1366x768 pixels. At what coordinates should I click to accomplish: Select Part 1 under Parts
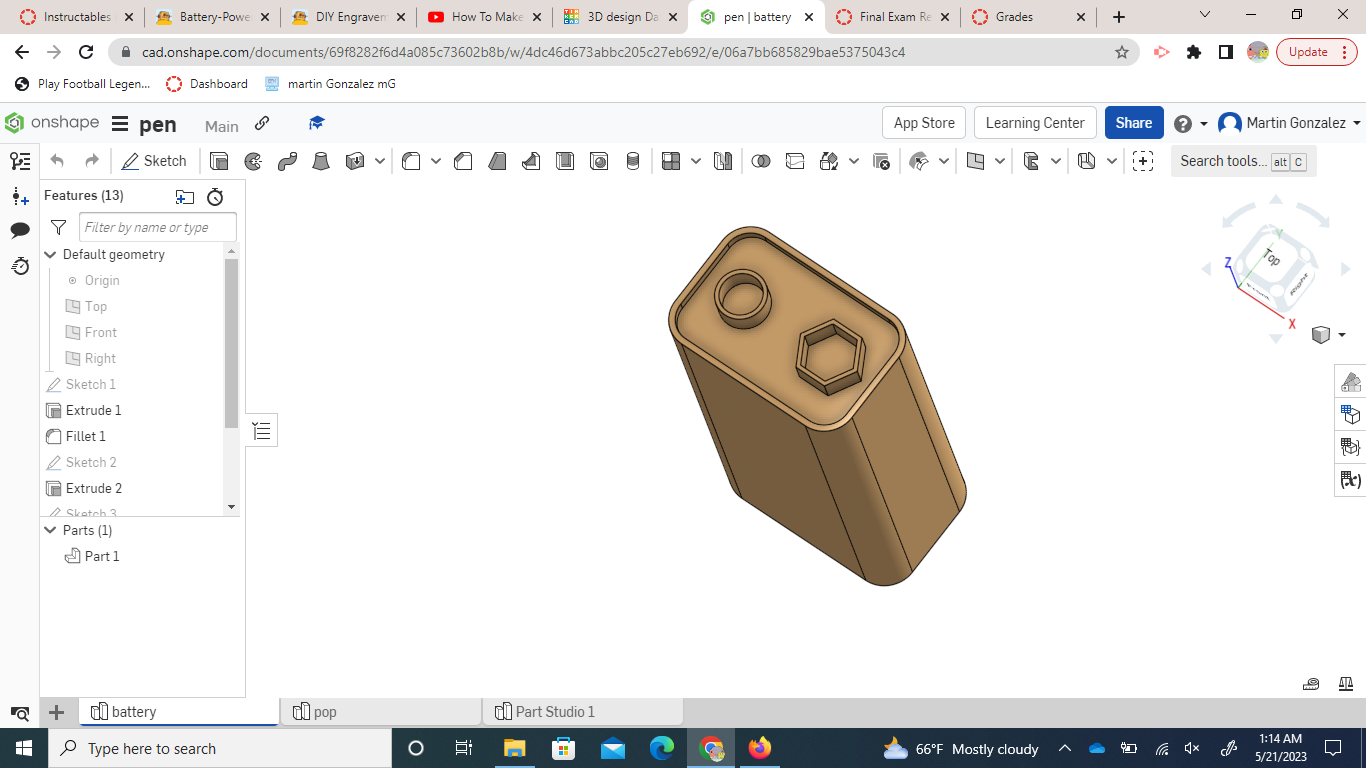coord(101,555)
